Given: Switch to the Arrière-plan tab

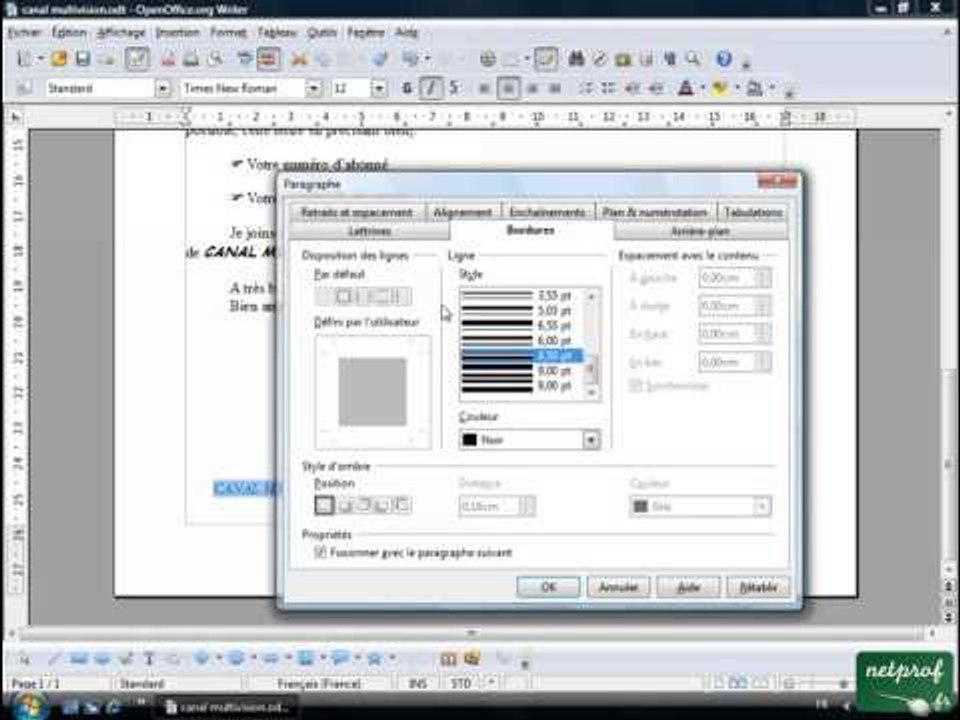Looking at the screenshot, I should (x=700, y=231).
